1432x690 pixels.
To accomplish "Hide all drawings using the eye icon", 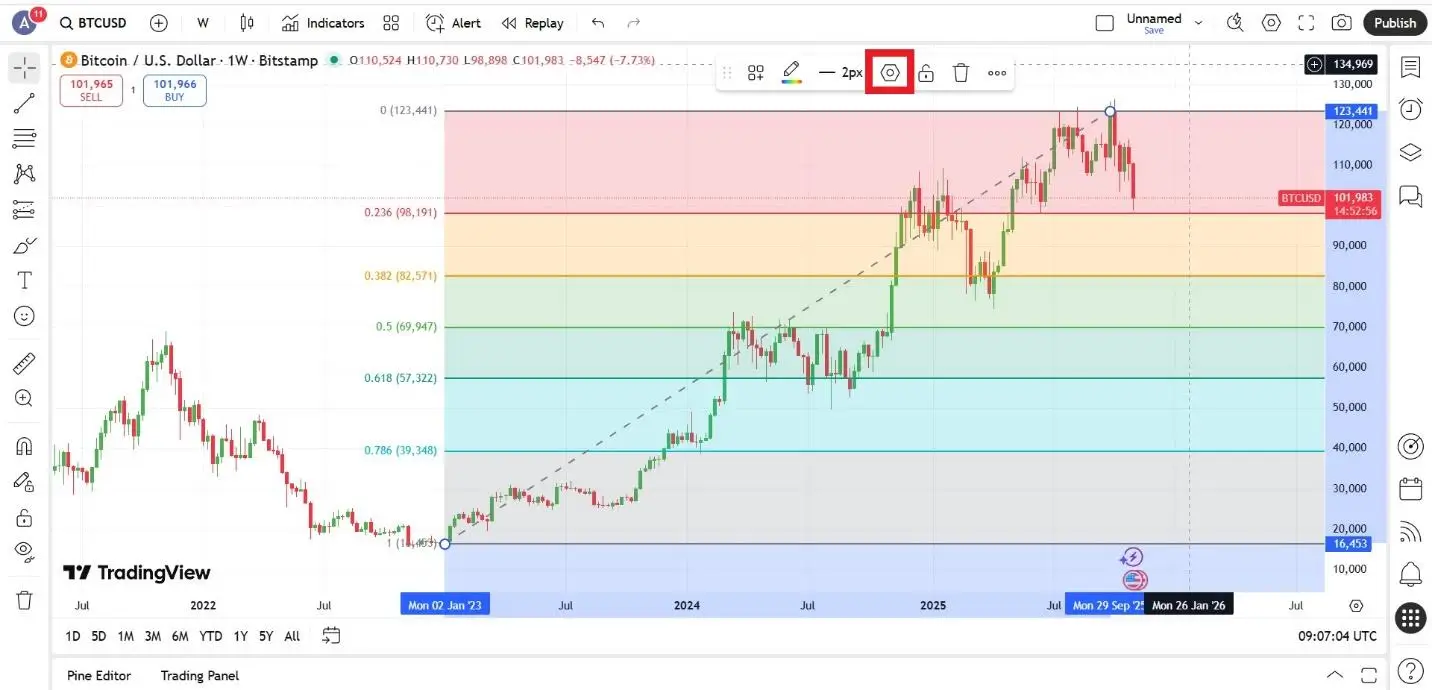I will pos(24,551).
